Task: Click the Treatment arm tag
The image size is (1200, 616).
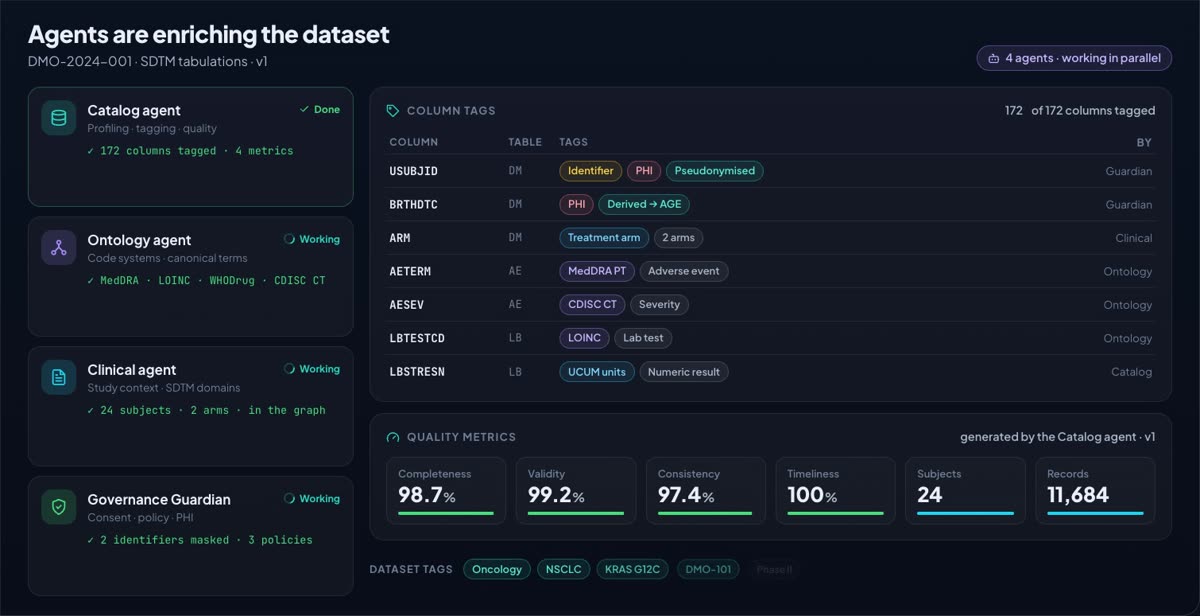Action: (x=604, y=238)
